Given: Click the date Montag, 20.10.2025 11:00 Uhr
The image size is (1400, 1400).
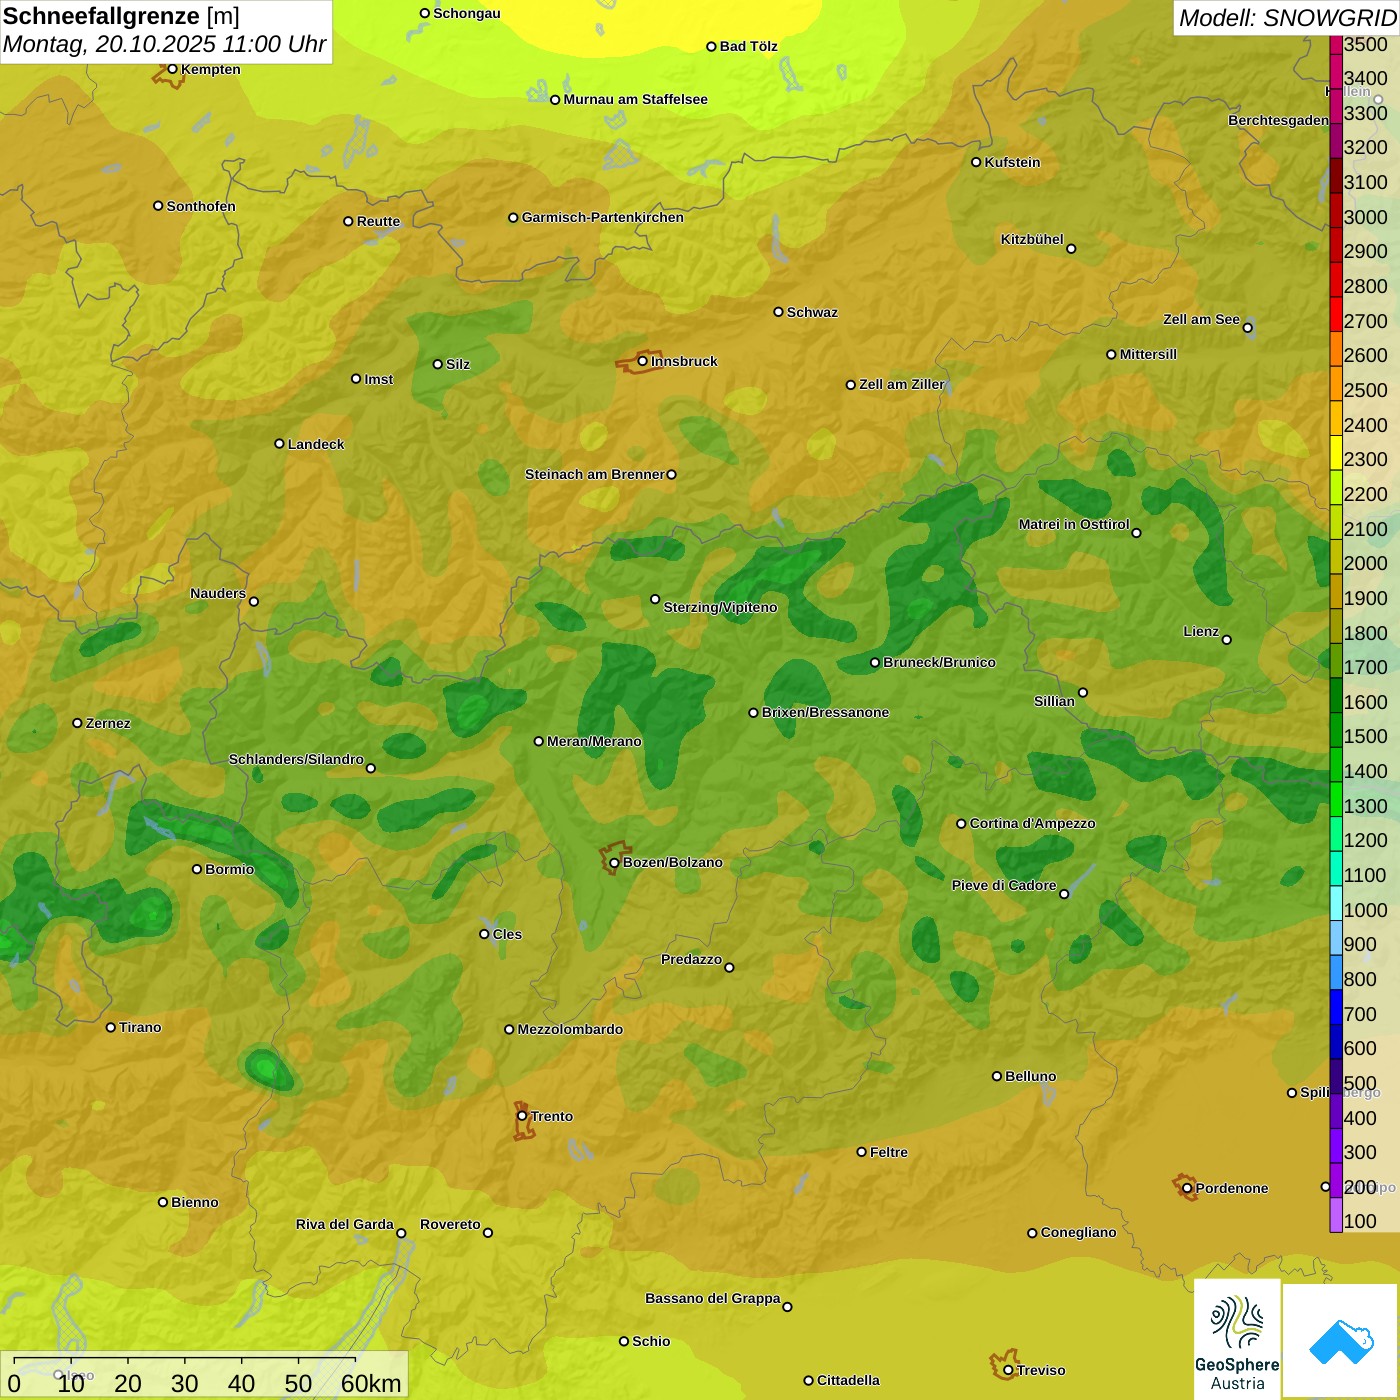Looking at the screenshot, I should [x=165, y=44].
